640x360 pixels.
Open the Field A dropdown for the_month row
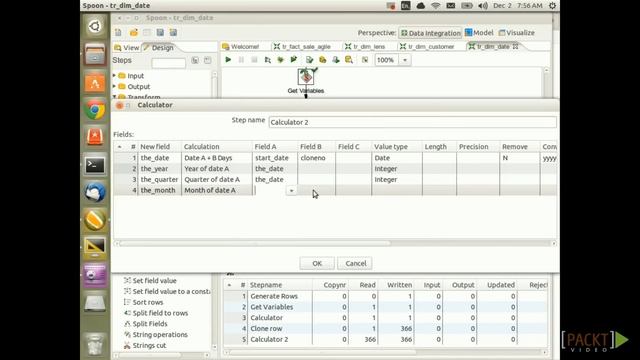click(x=291, y=190)
